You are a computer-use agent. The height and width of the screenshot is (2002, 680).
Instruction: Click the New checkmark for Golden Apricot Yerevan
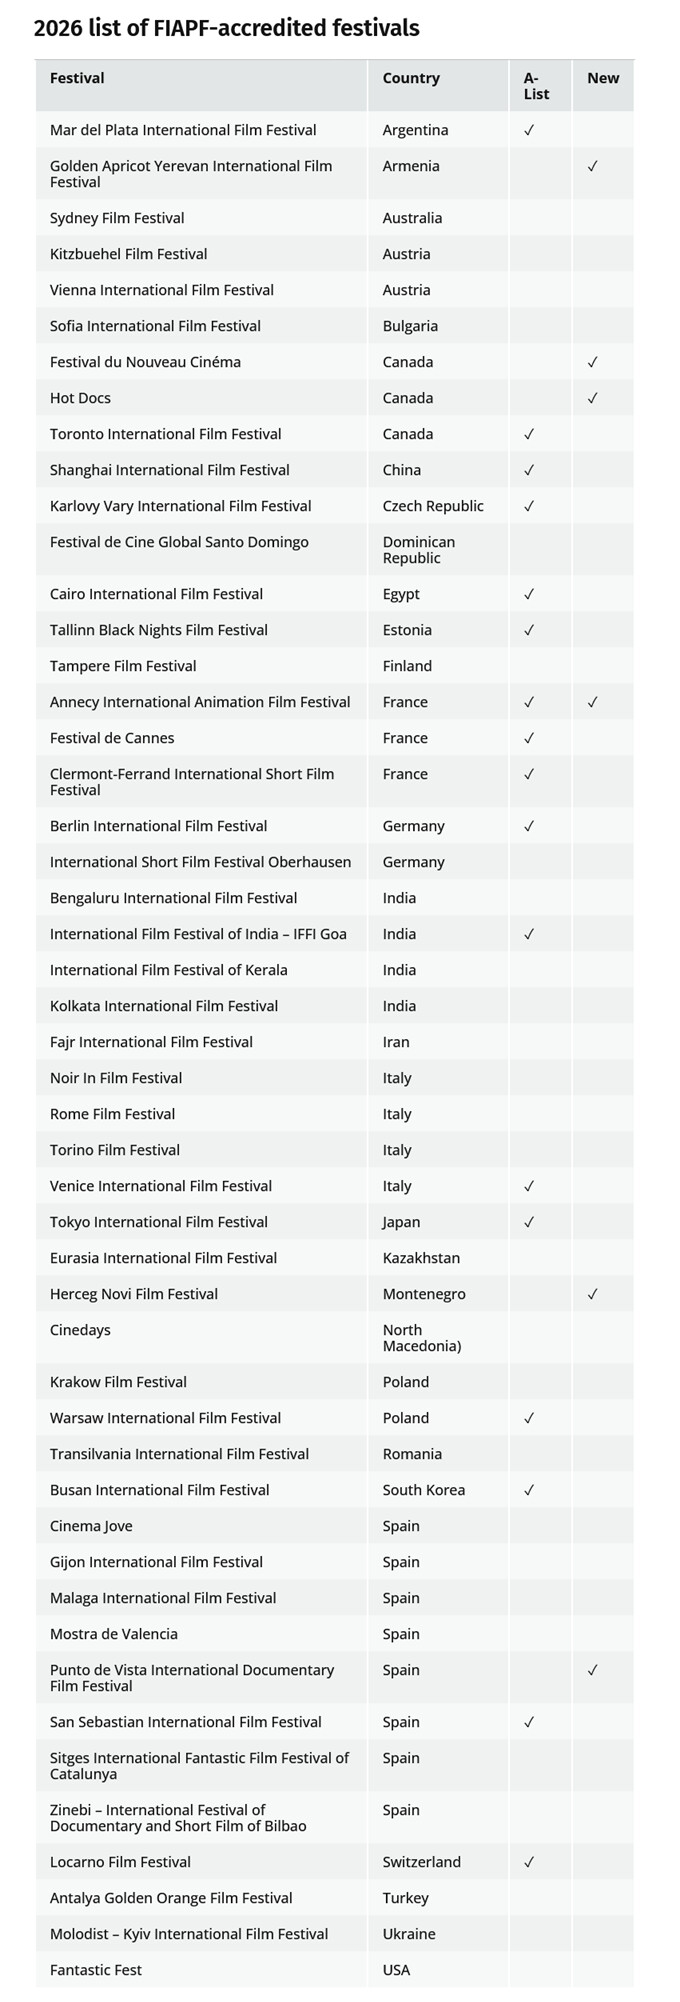pyautogui.click(x=593, y=166)
